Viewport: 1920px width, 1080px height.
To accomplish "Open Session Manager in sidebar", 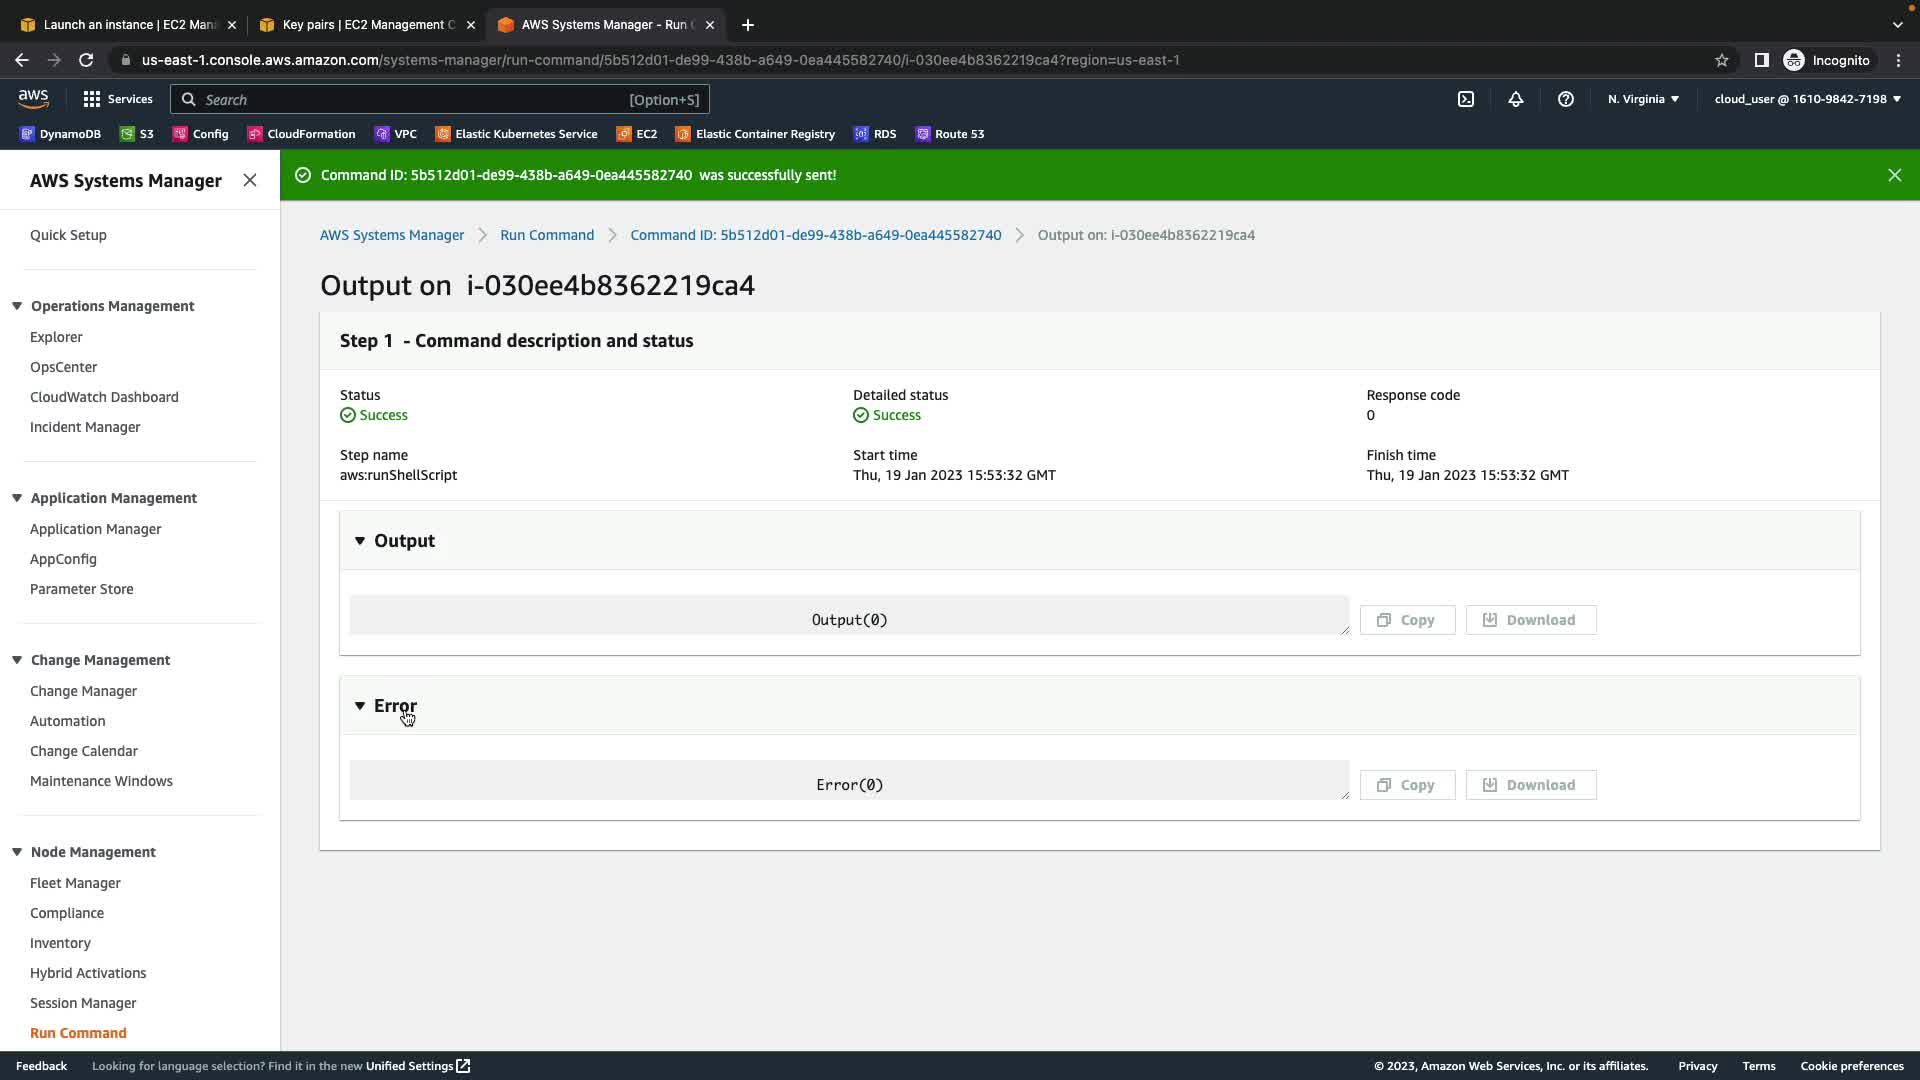I will point(83,1003).
